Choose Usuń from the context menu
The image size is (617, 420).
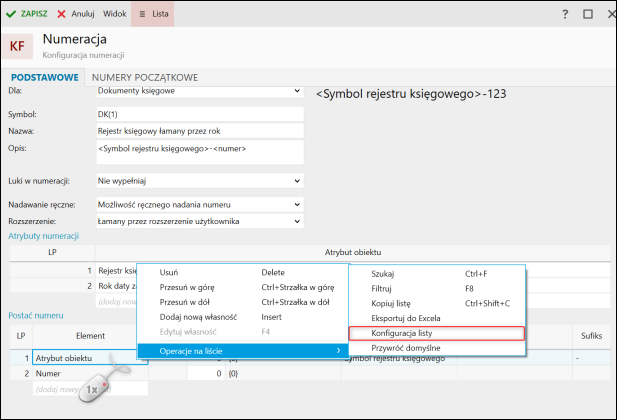coord(242,272)
